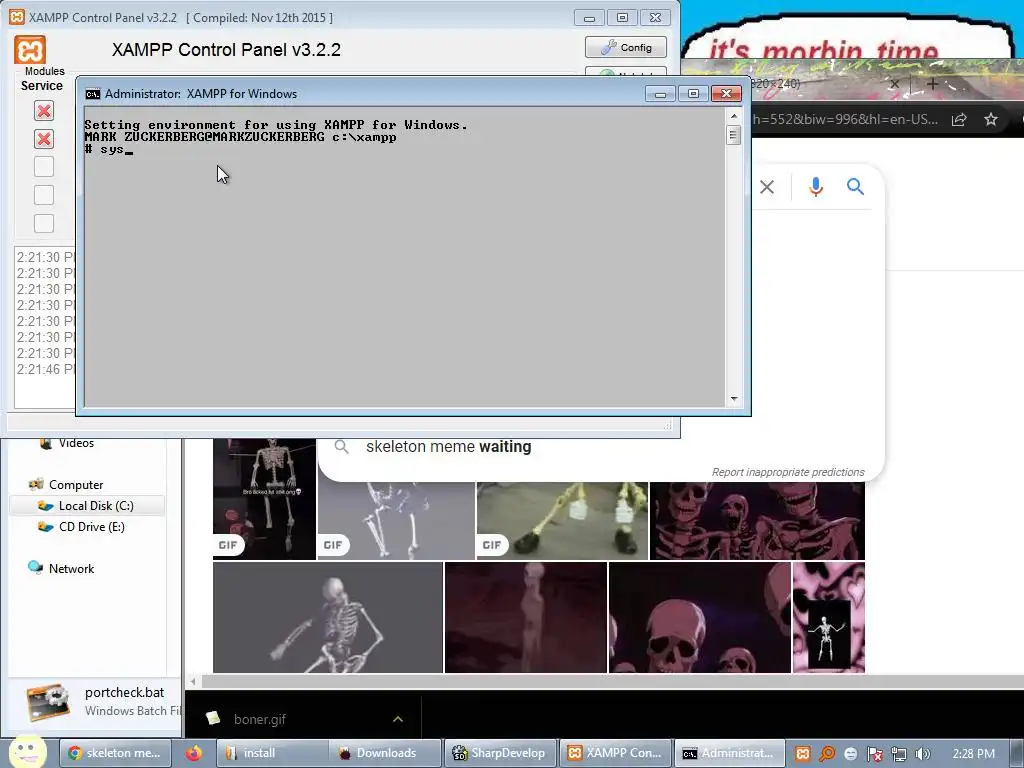1024x768 pixels.
Task: Switch to XAMPP Con... taskbar button
Action: point(615,753)
